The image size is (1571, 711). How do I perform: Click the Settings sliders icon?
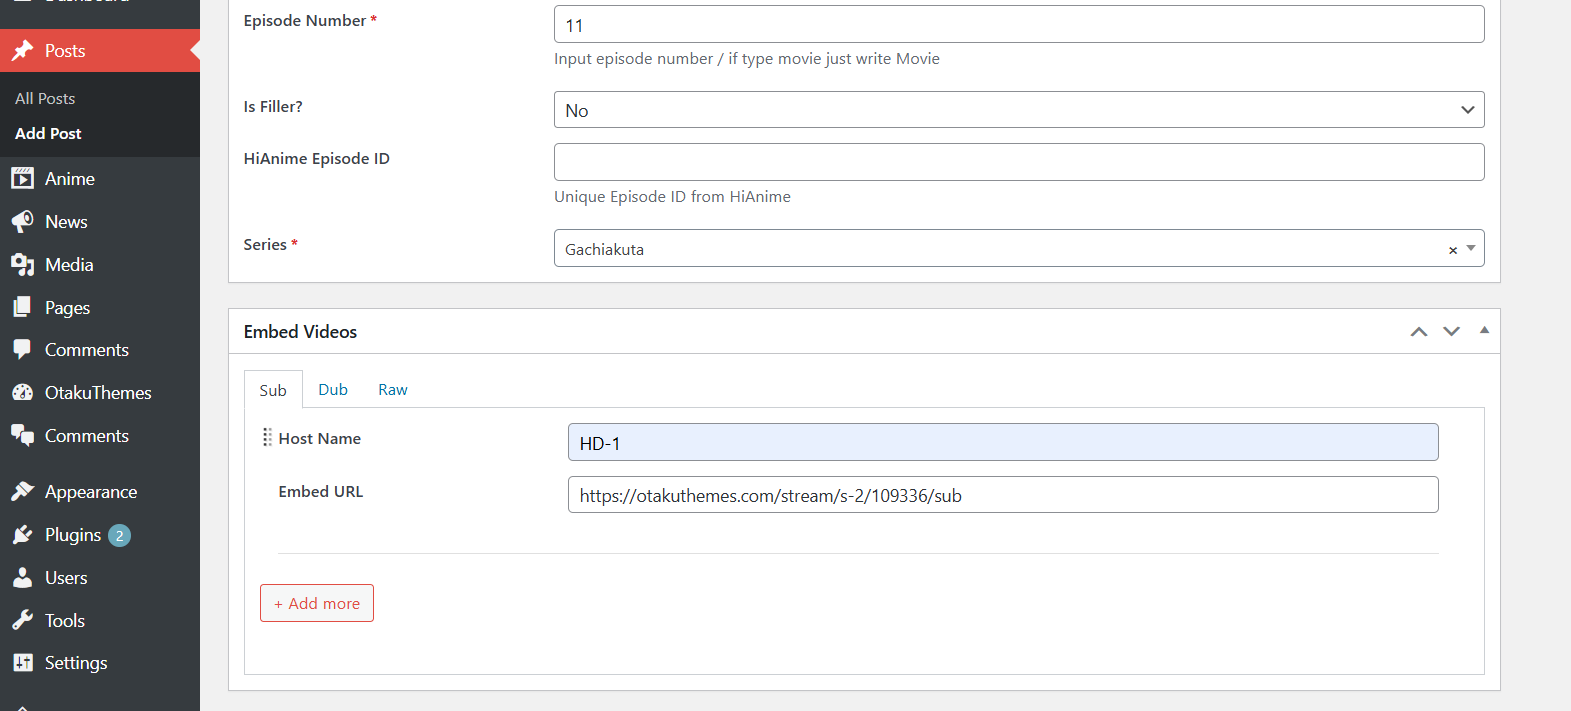coord(22,663)
